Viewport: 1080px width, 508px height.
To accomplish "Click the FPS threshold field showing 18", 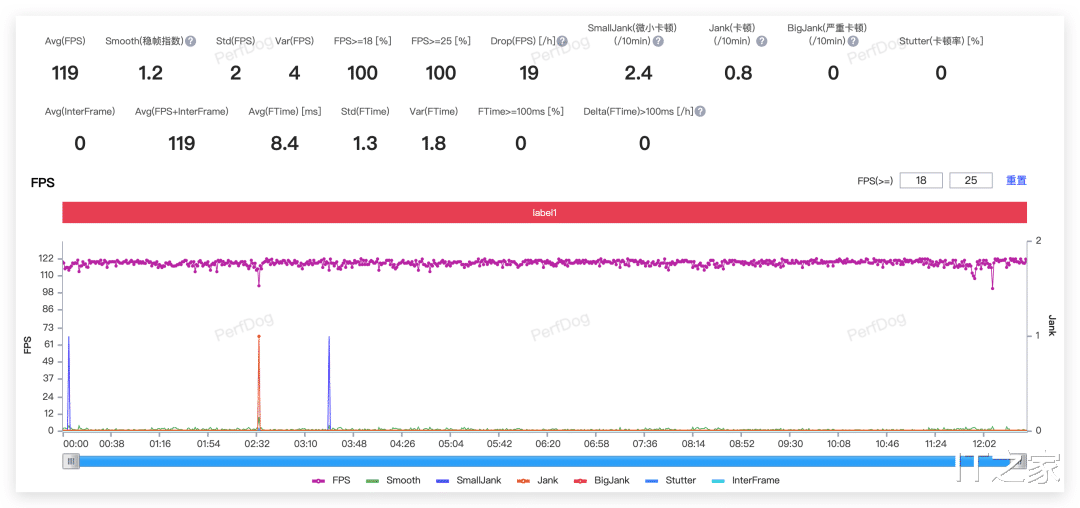I will (x=921, y=180).
